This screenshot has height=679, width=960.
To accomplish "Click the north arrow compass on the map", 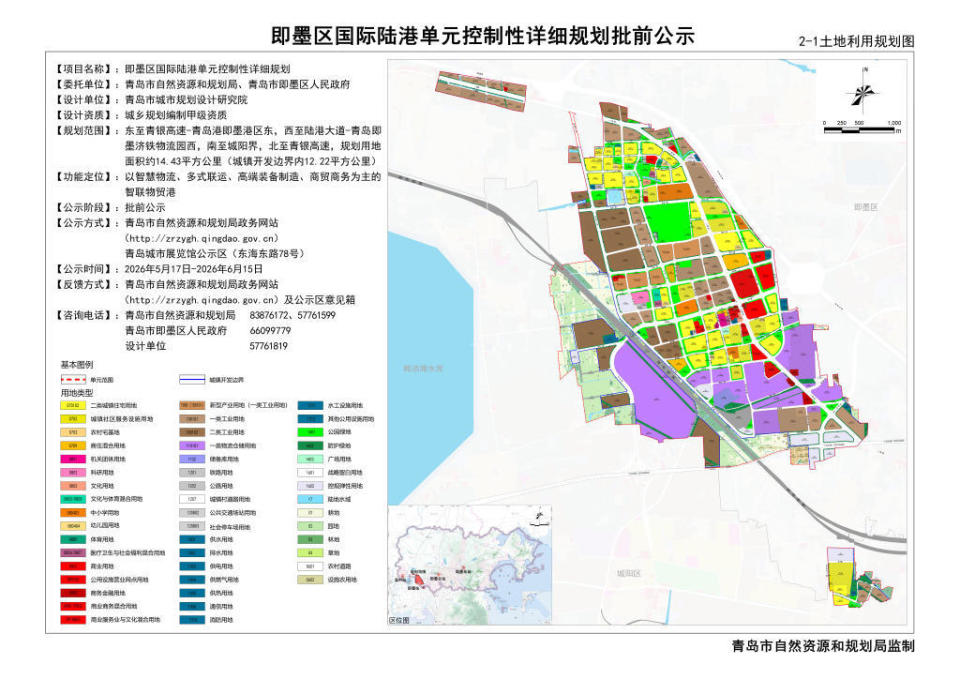I will [x=863, y=92].
